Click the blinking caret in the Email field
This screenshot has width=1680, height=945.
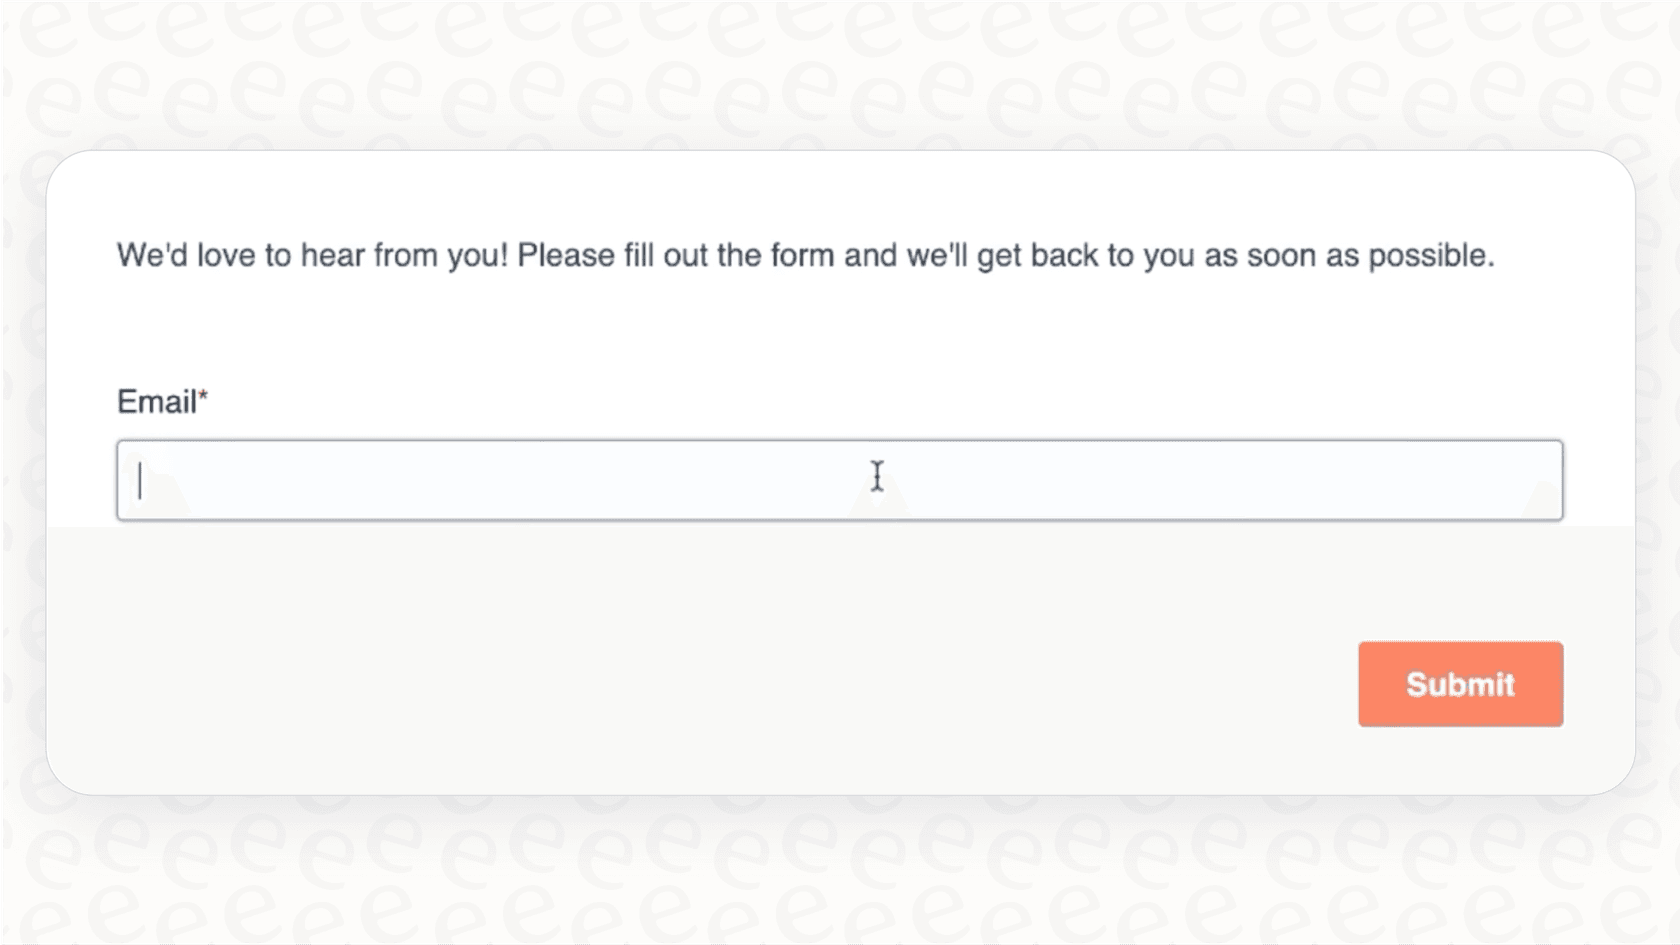140,481
